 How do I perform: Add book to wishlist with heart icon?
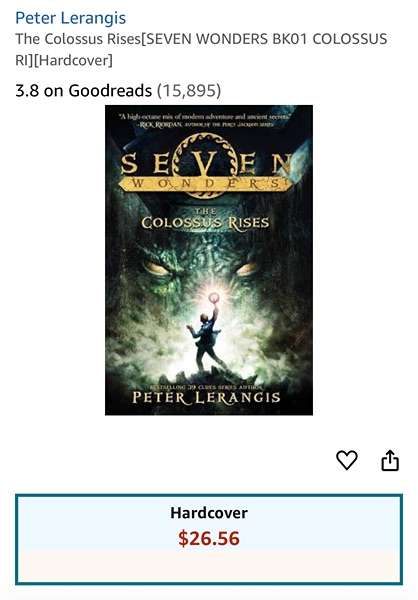point(347,460)
